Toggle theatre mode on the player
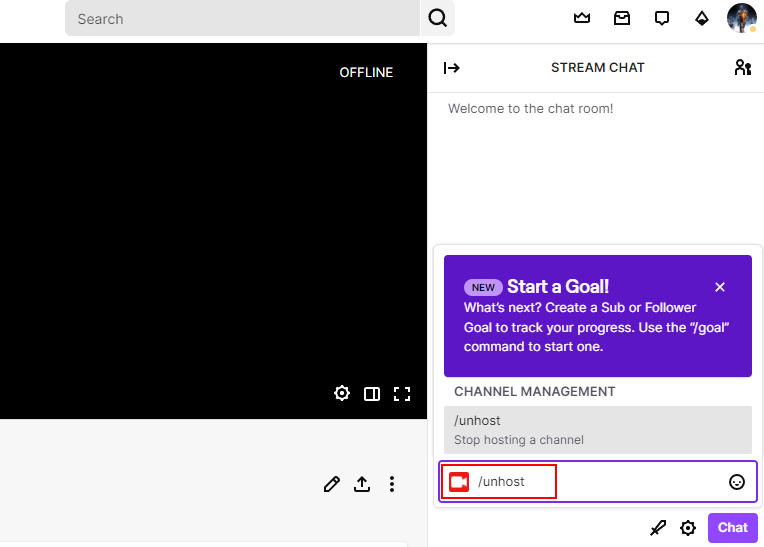The image size is (764, 547). click(372, 394)
